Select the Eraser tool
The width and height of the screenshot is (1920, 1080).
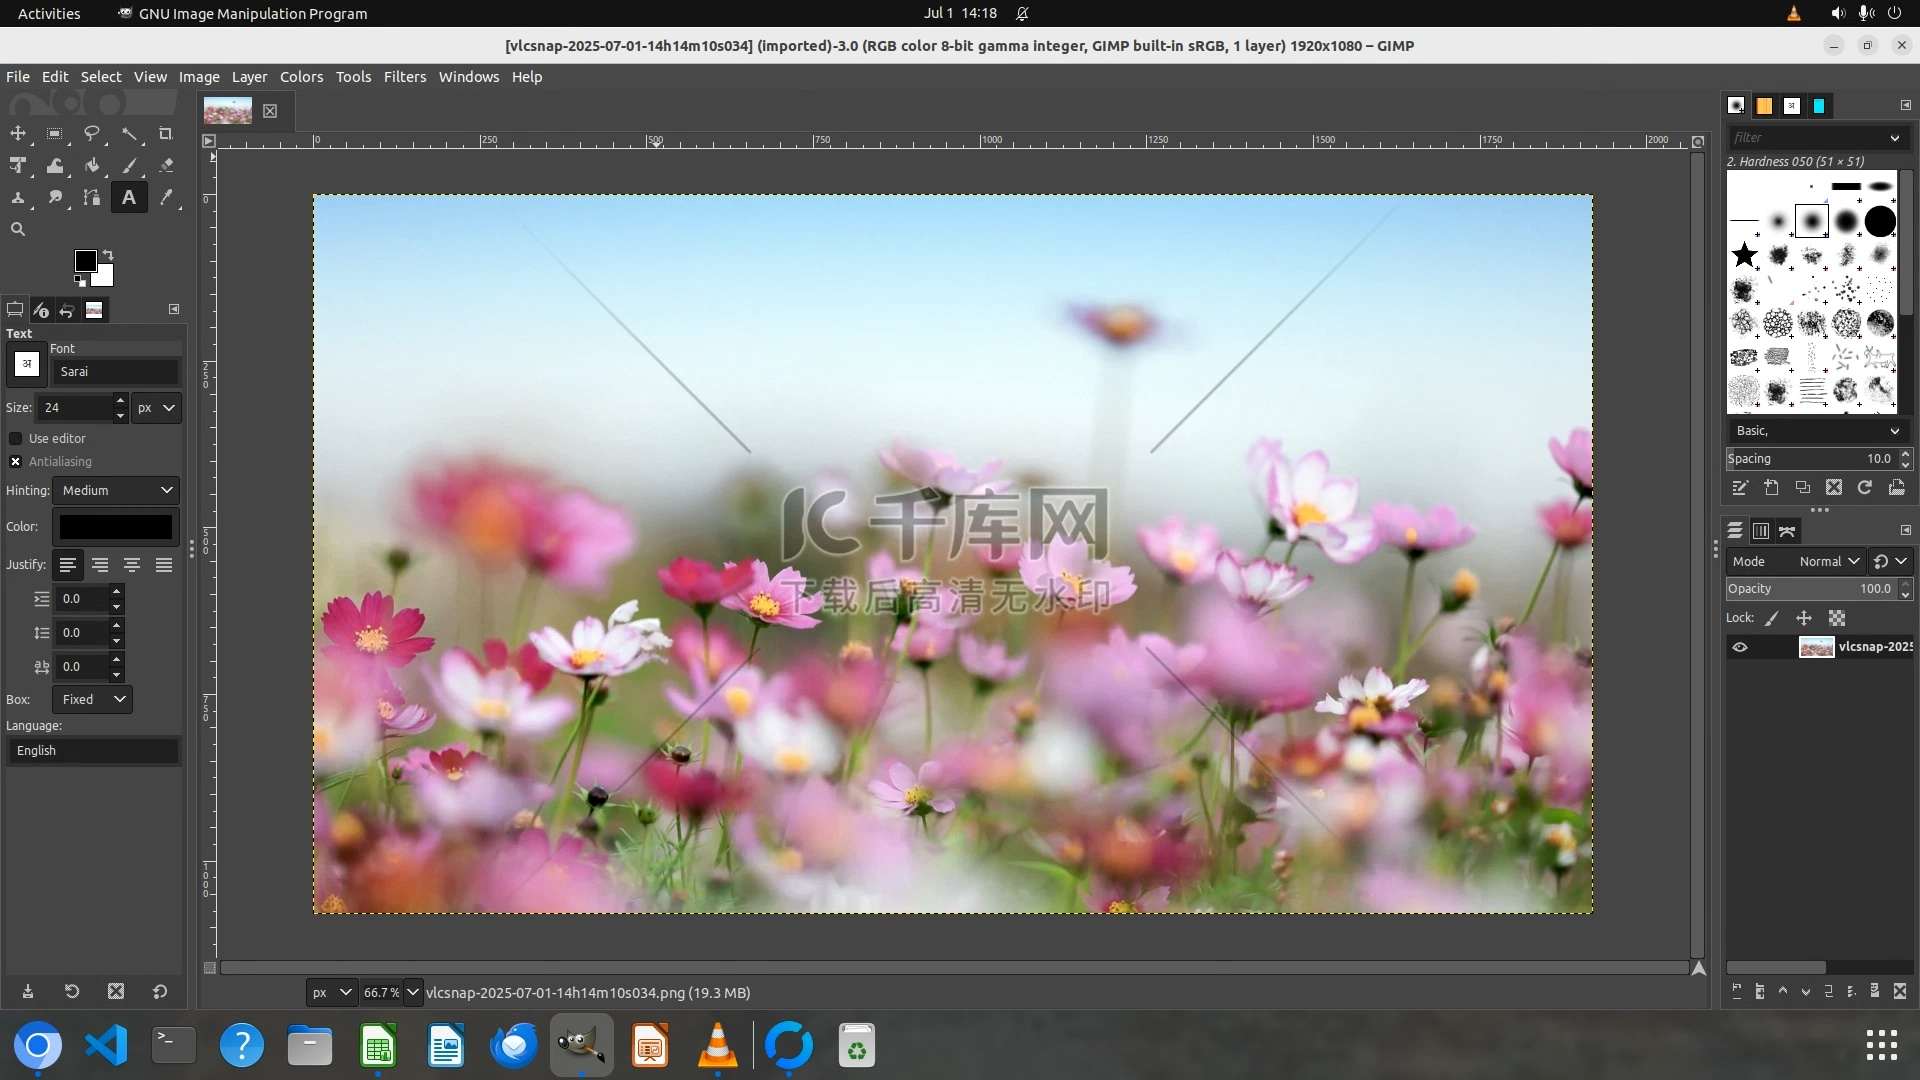[166, 166]
